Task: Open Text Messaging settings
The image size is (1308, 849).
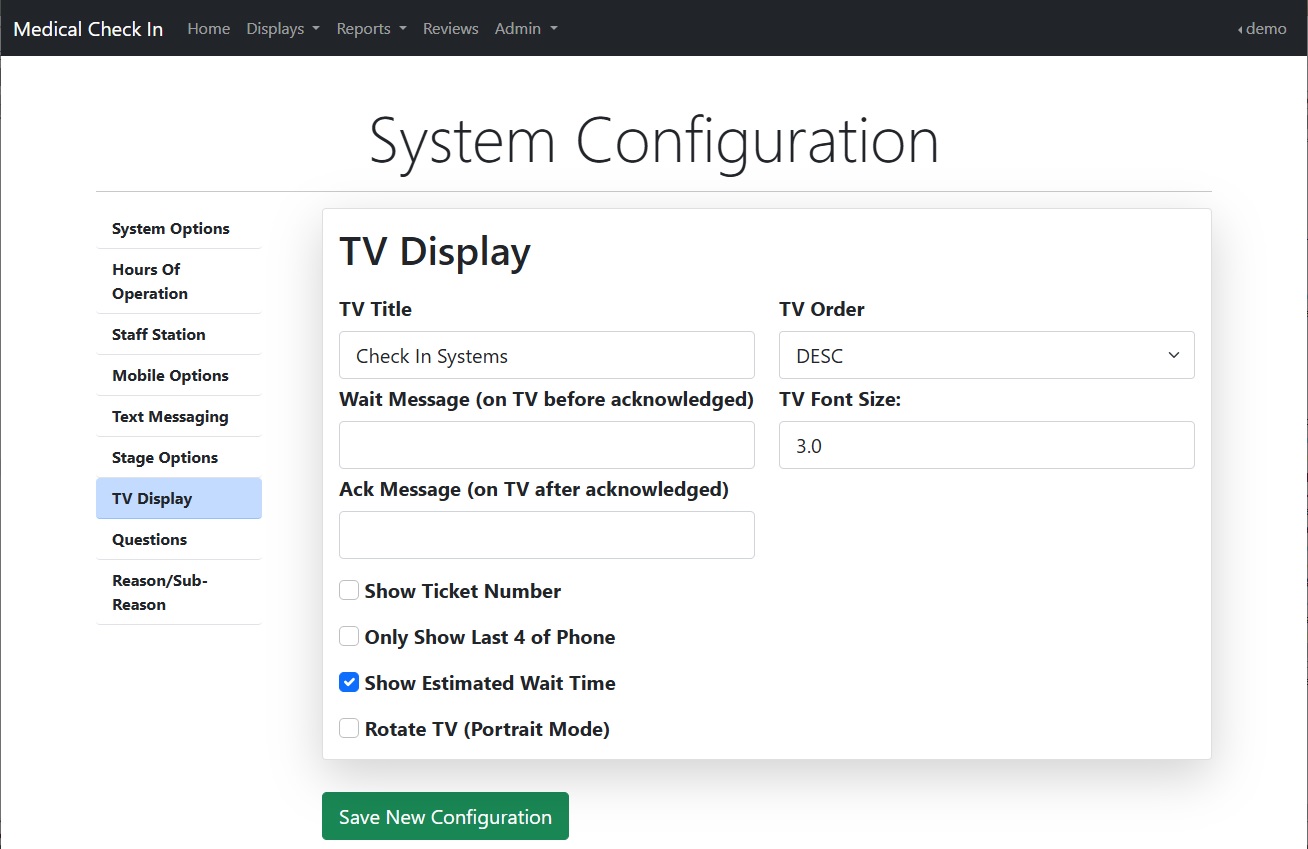Action: click(x=179, y=416)
